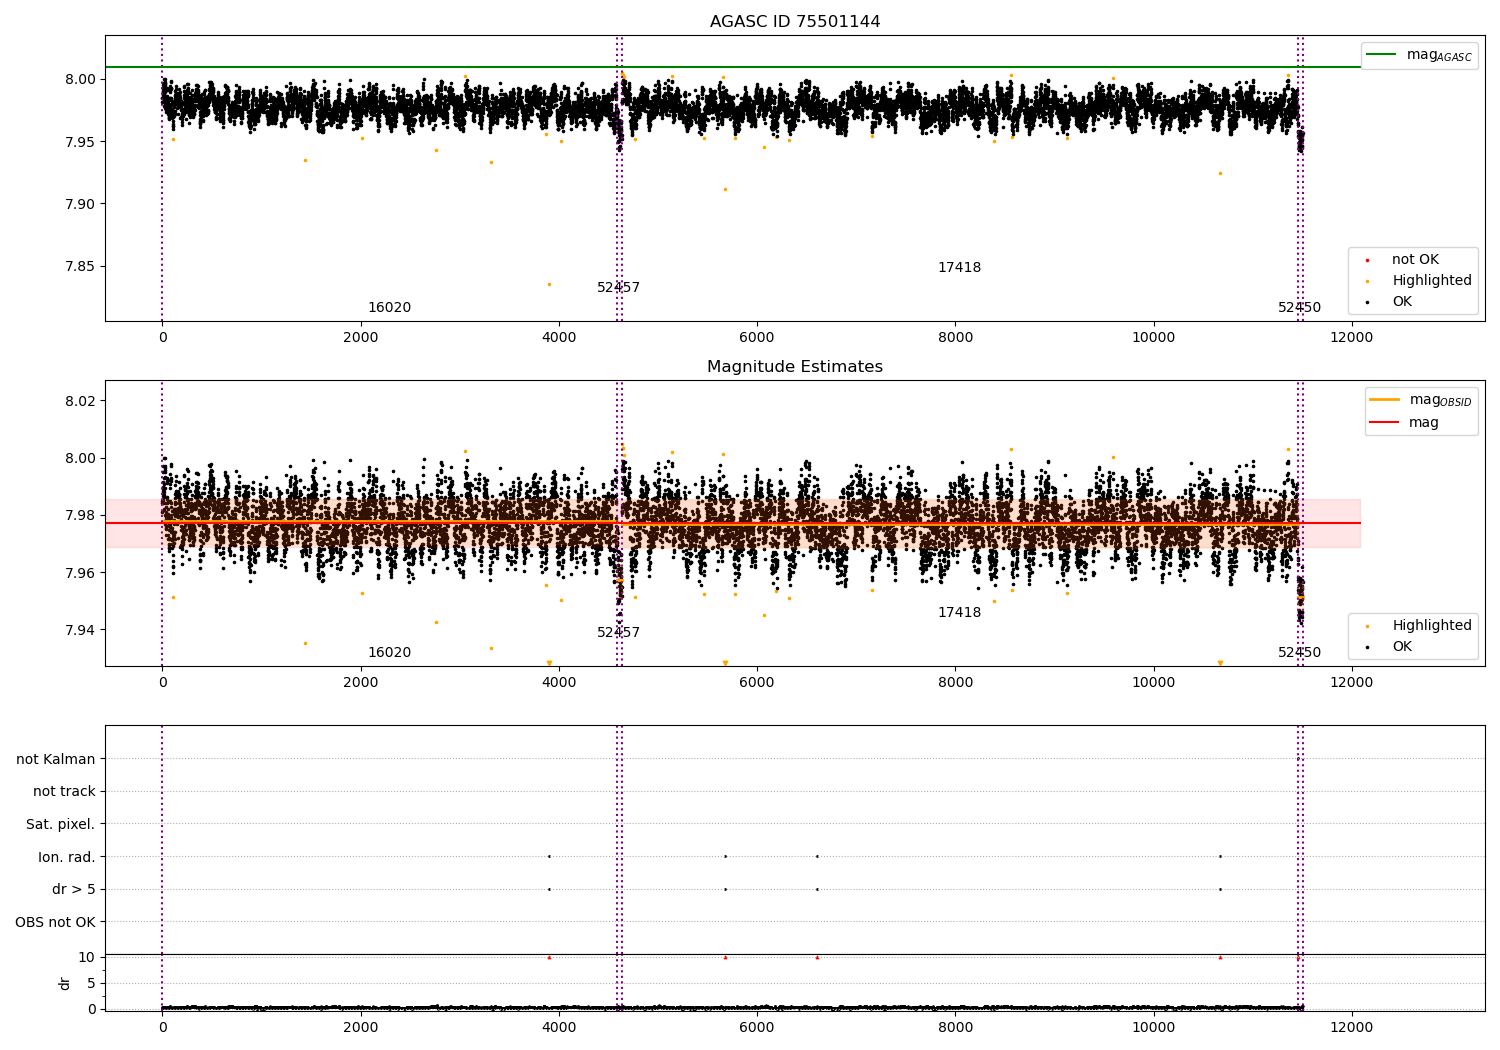Click the 6000 x-tick of the top plot

757,338
